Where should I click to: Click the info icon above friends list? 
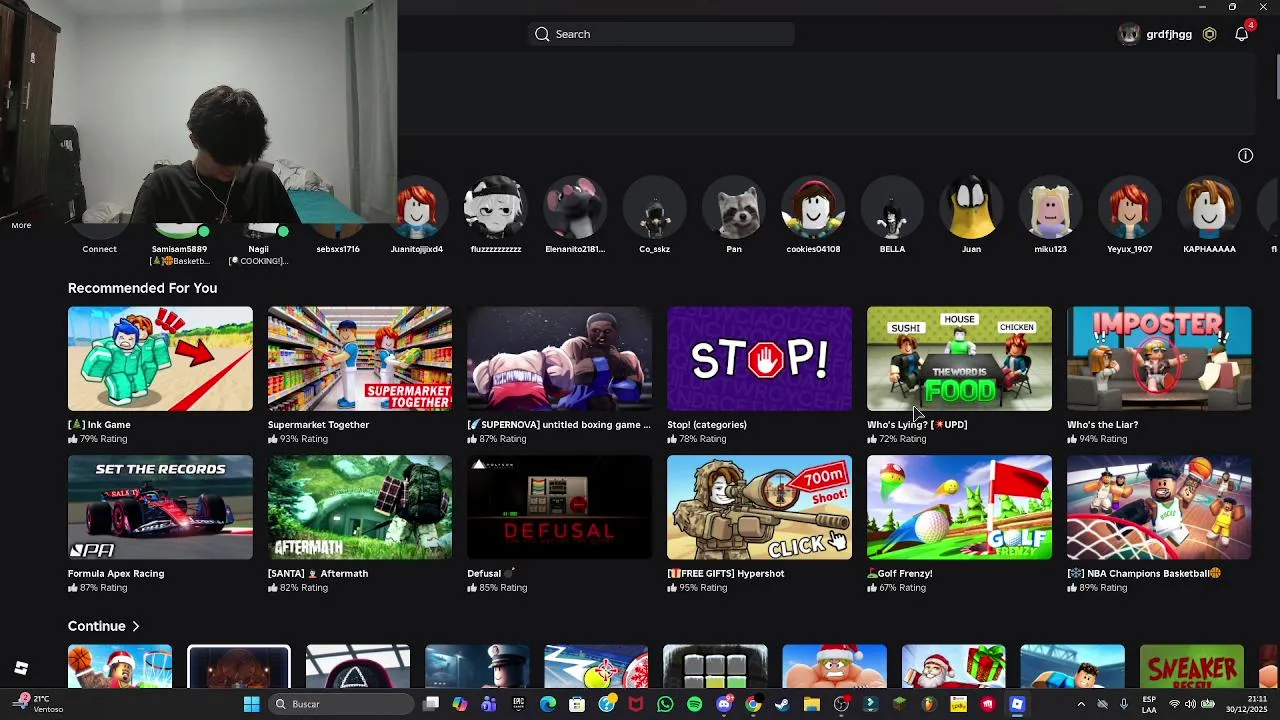tap(1245, 155)
